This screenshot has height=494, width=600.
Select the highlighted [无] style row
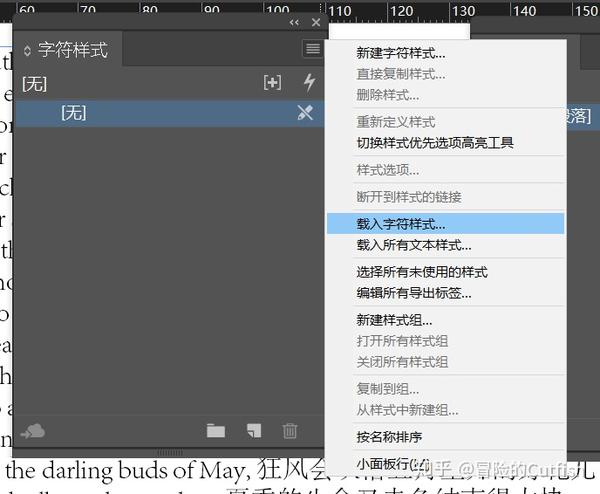click(x=168, y=113)
